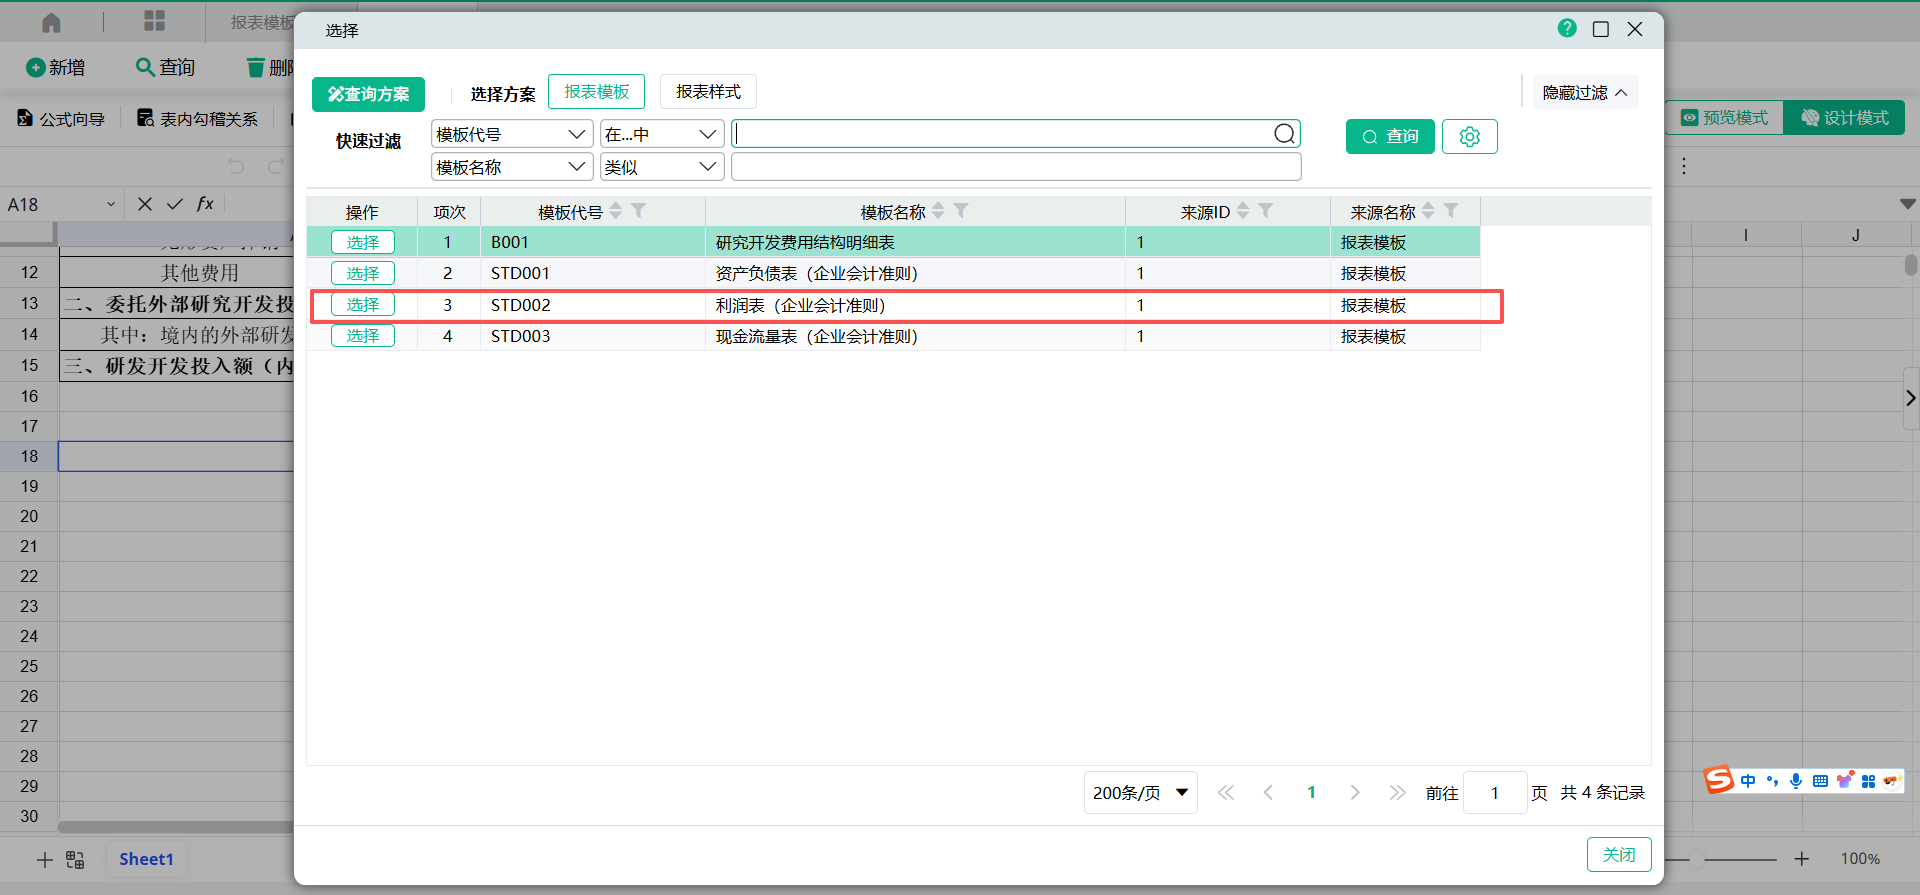The width and height of the screenshot is (1920, 895).
Task: Select the 报表样式 scheme tab
Action: coord(708,92)
